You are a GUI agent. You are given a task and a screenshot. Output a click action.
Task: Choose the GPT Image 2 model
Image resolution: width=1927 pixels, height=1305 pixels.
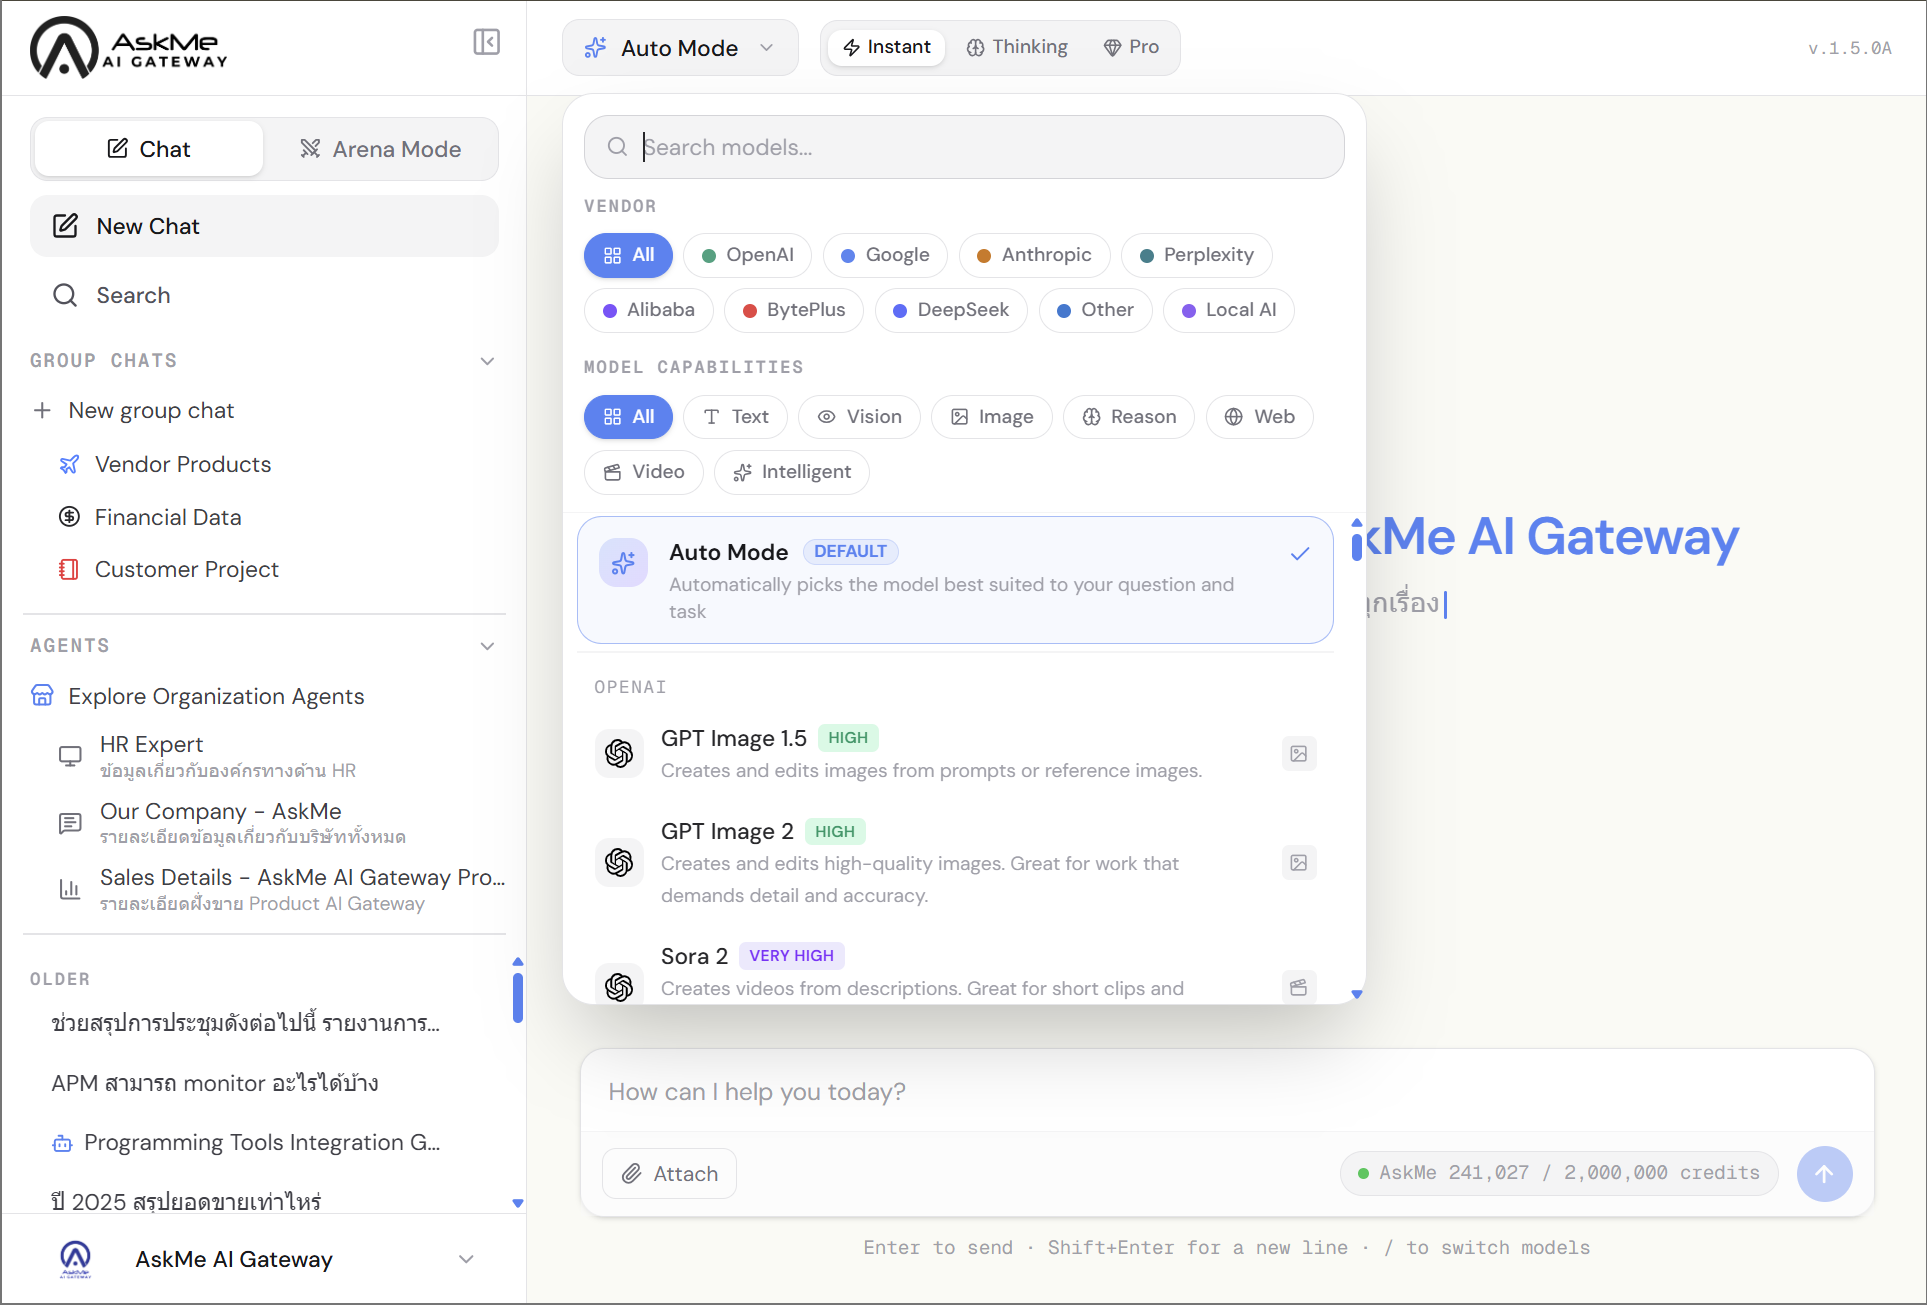click(955, 862)
